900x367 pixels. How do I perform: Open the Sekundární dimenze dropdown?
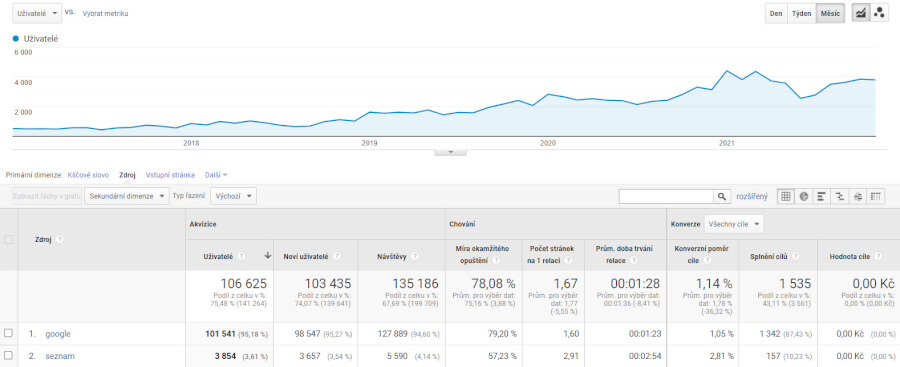coord(127,196)
